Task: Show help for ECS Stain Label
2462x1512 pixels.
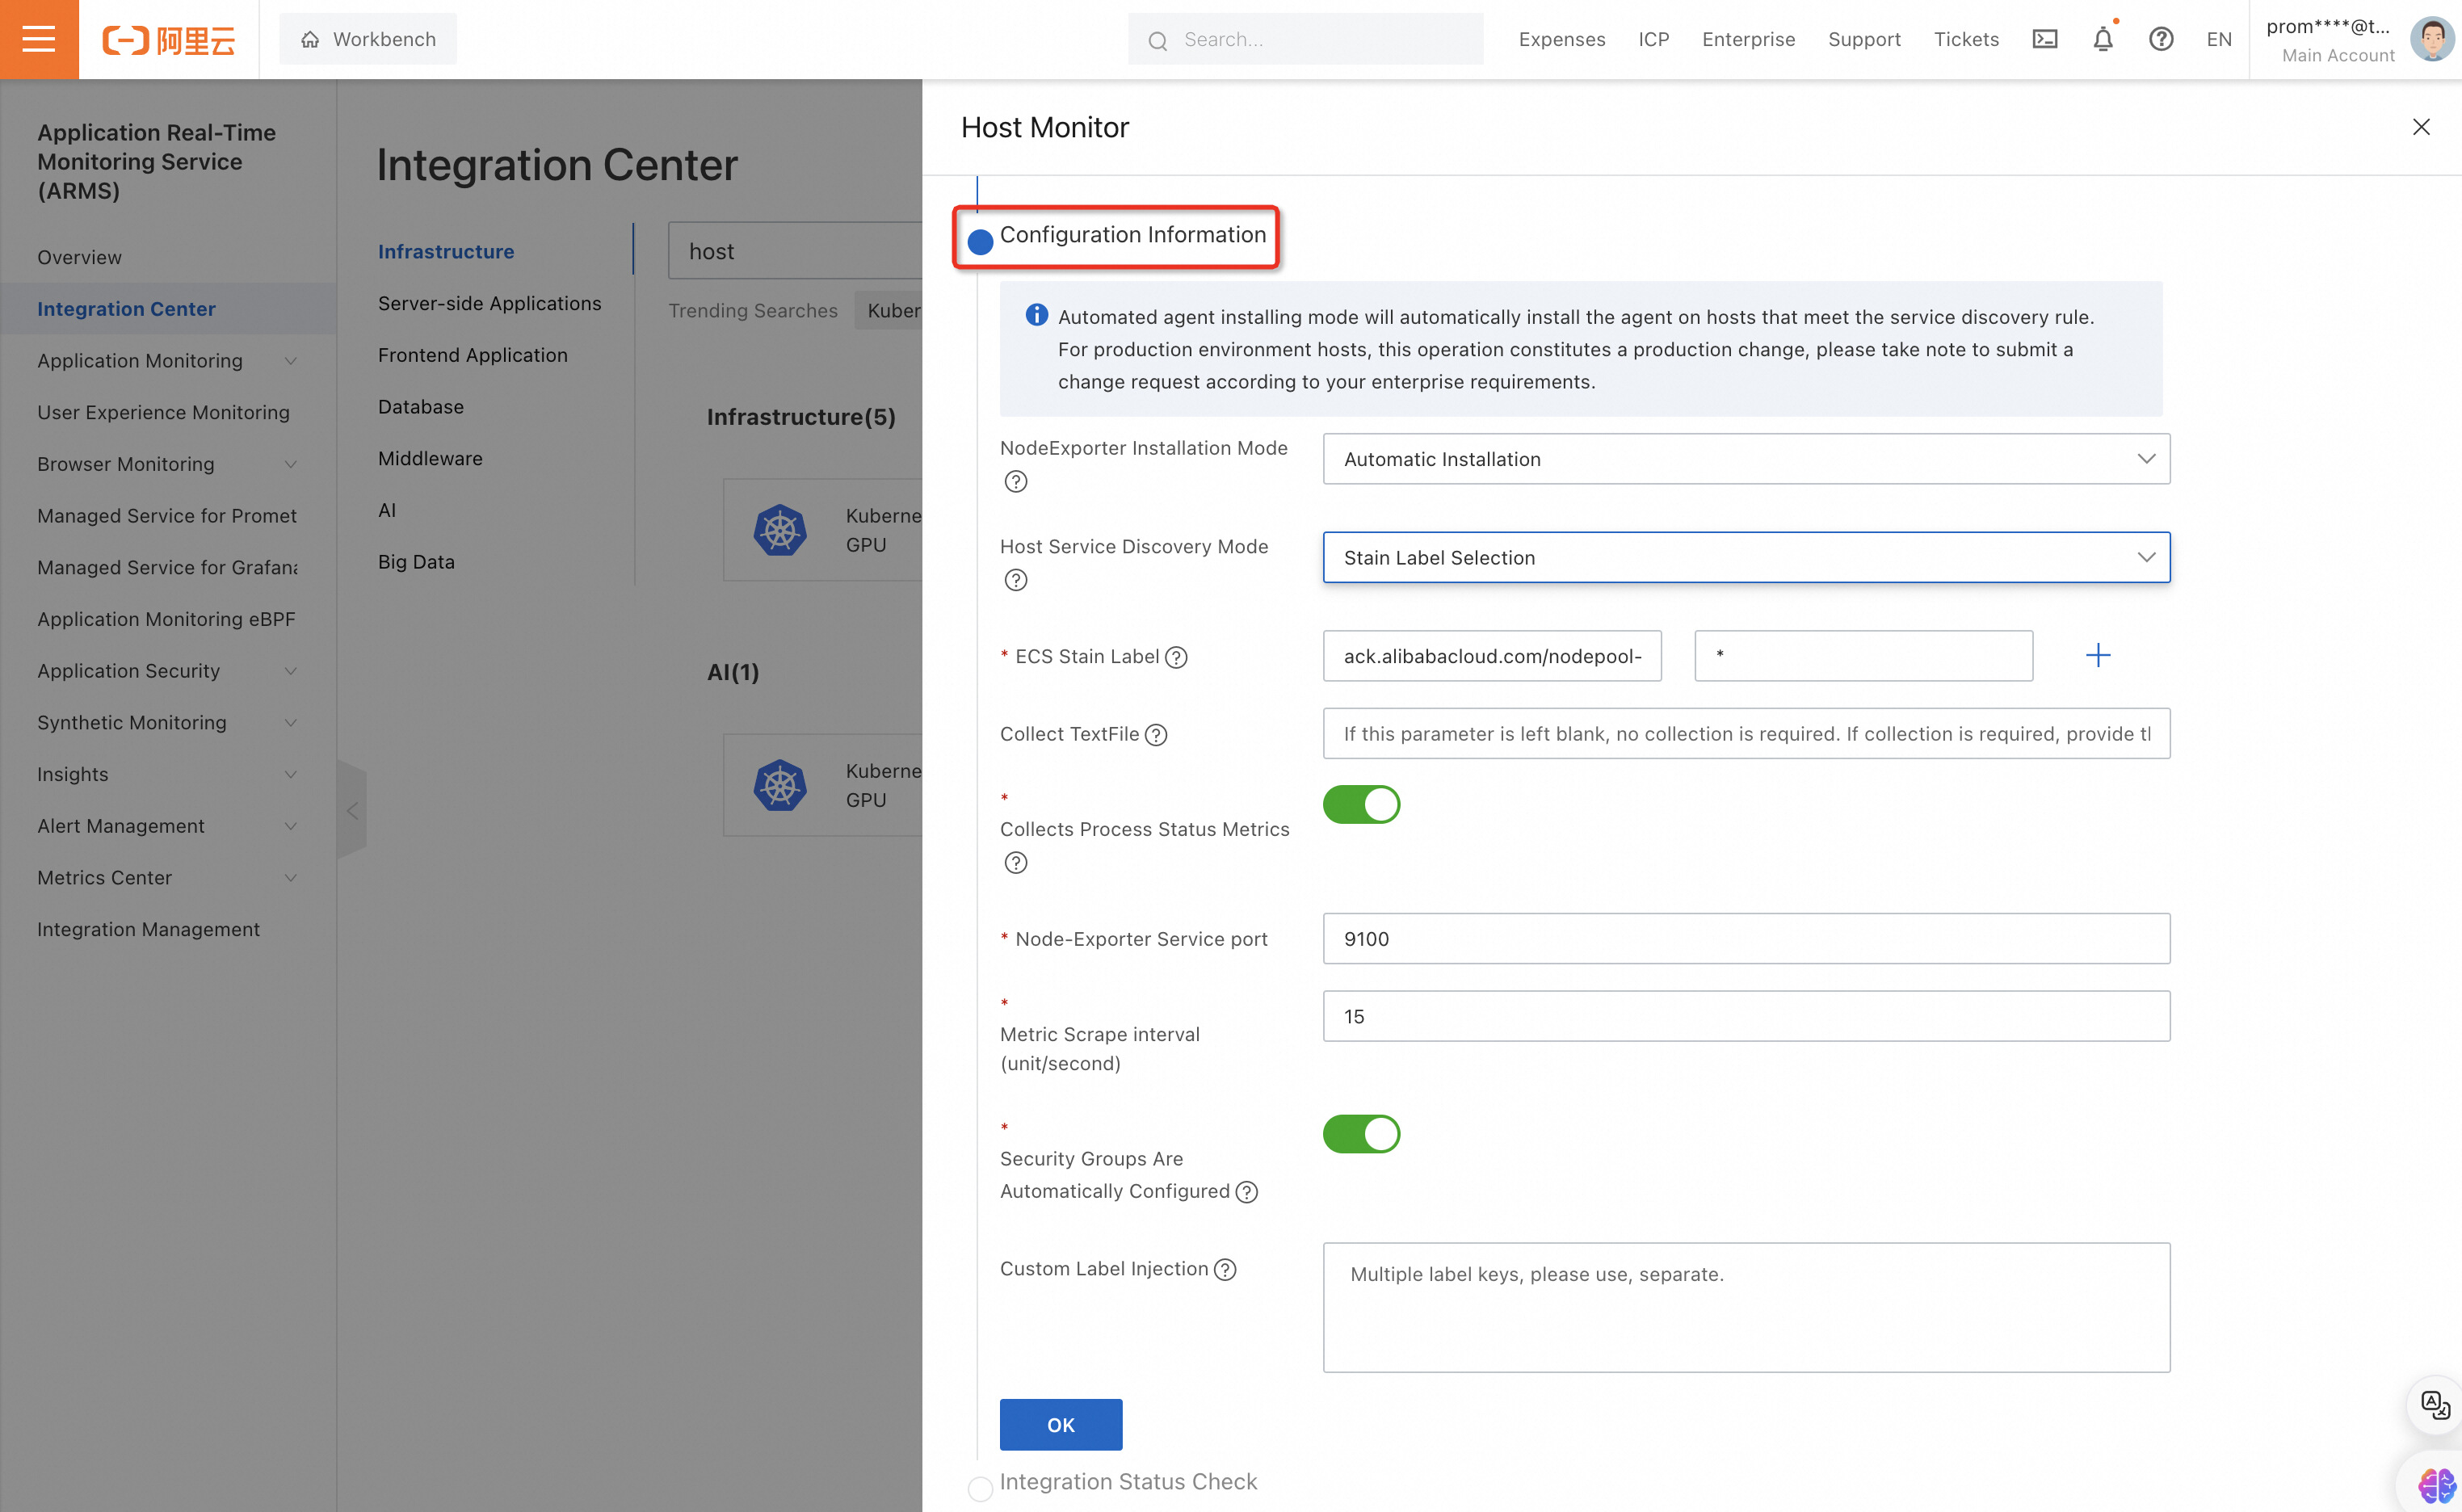Action: click(x=1176, y=657)
